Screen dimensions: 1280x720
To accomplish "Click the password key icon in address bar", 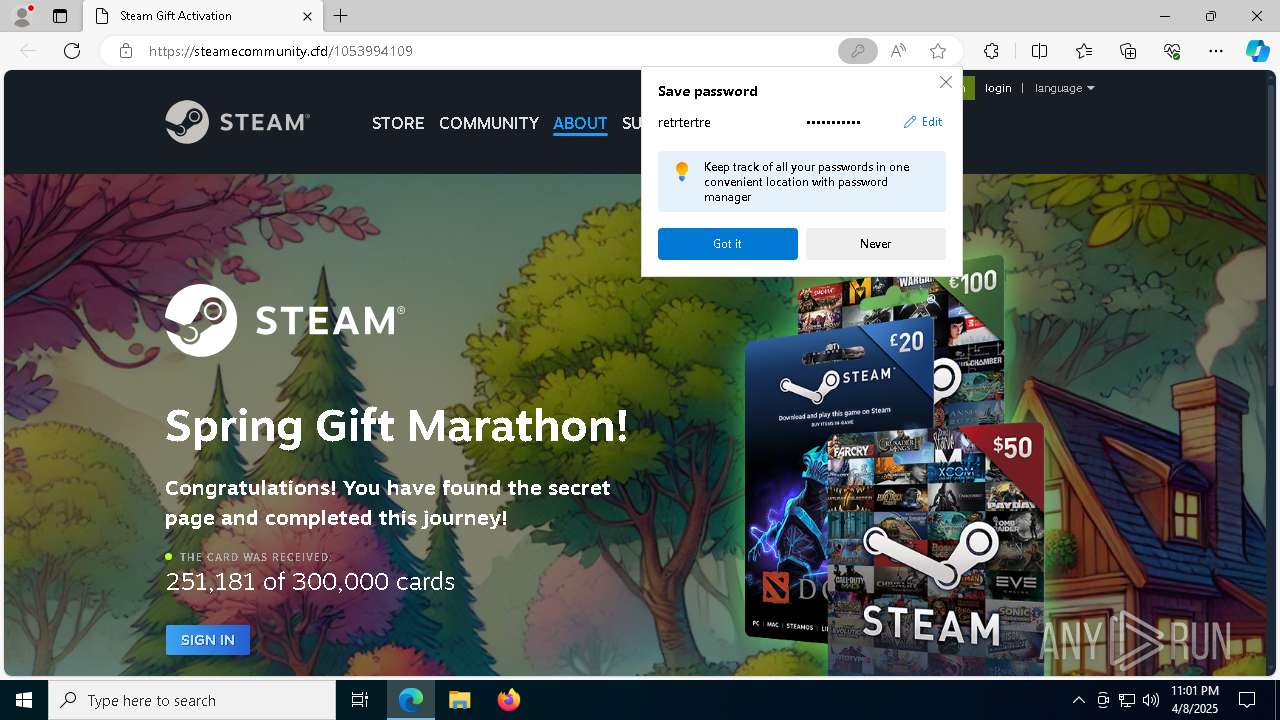I will click(857, 51).
